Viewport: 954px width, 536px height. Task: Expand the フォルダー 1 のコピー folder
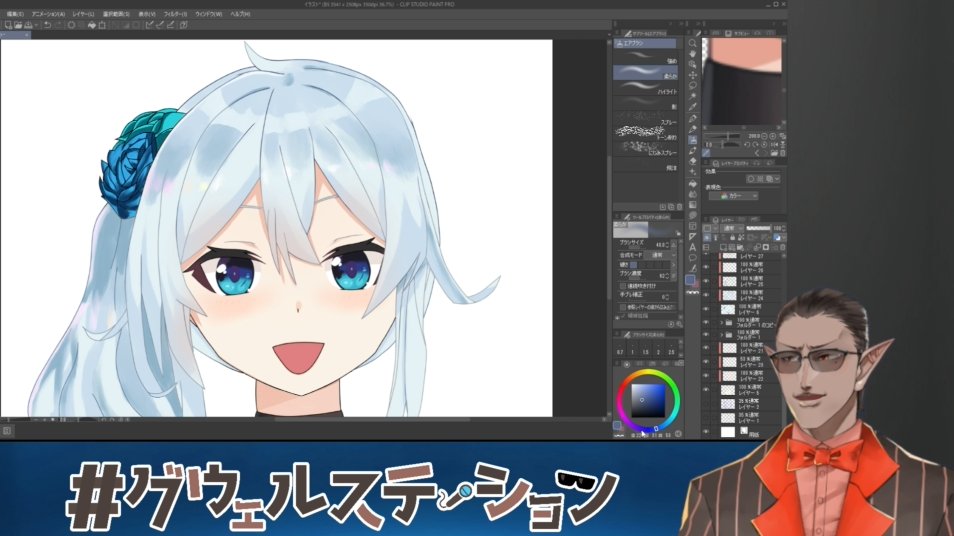click(x=722, y=322)
